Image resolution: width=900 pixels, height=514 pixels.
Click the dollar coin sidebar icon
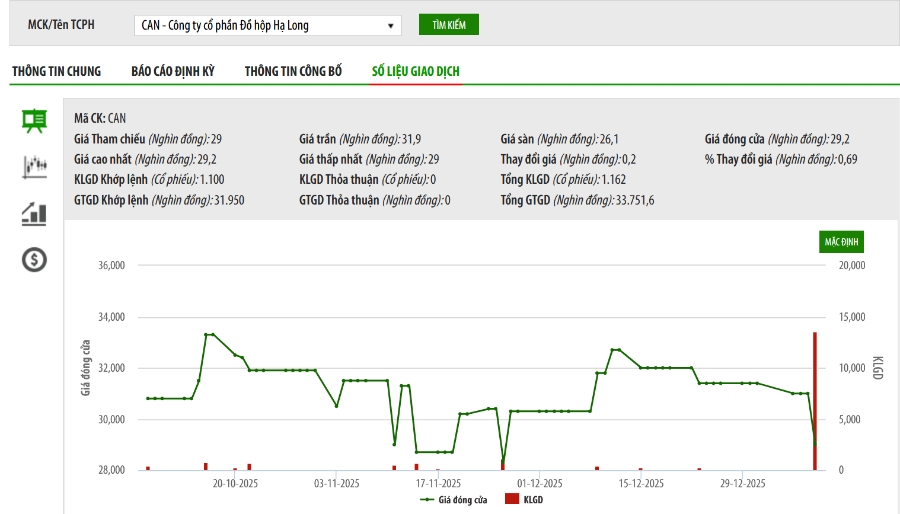[x=34, y=260]
